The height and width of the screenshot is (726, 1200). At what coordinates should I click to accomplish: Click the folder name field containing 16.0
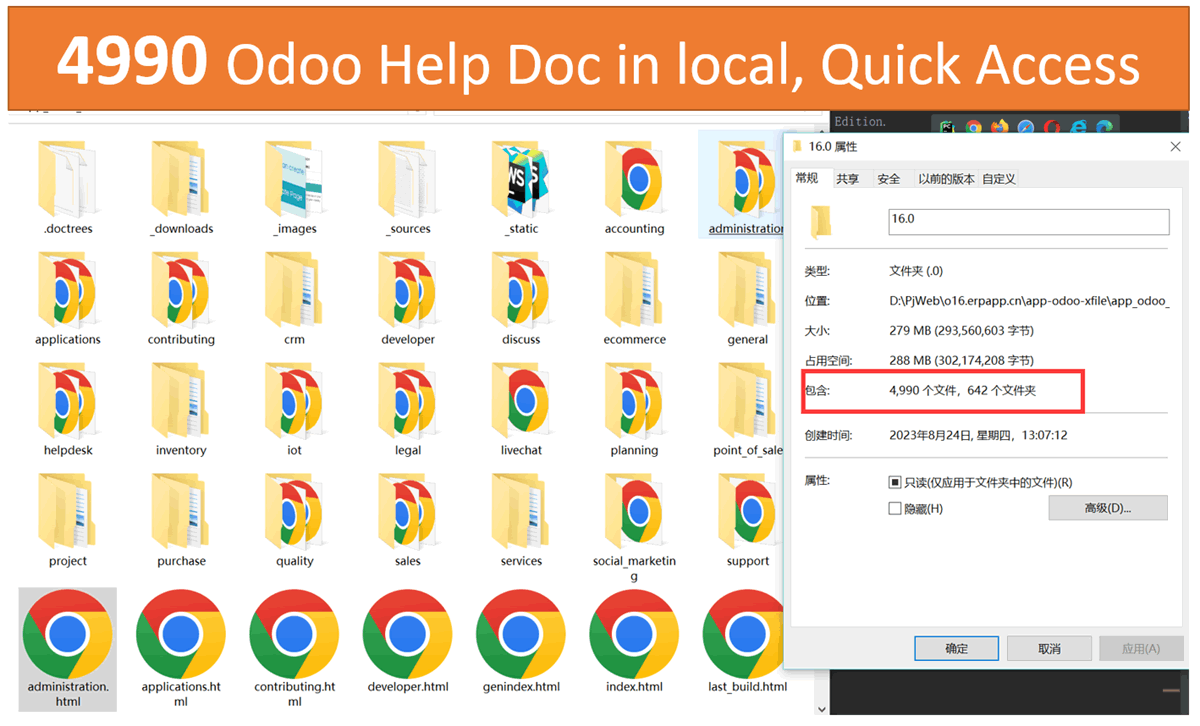point(1028,220)
